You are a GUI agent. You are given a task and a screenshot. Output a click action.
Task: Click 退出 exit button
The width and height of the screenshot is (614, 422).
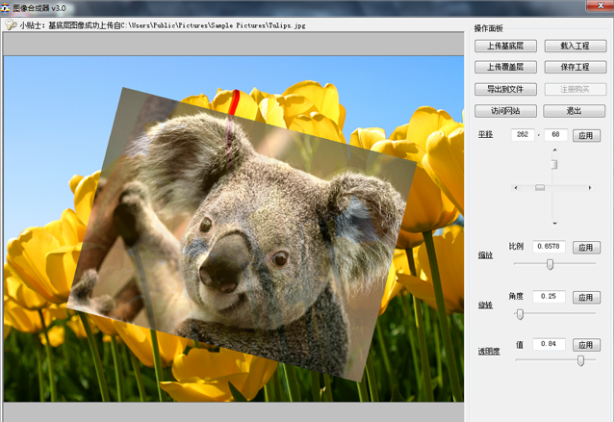(x=574, y=111)
